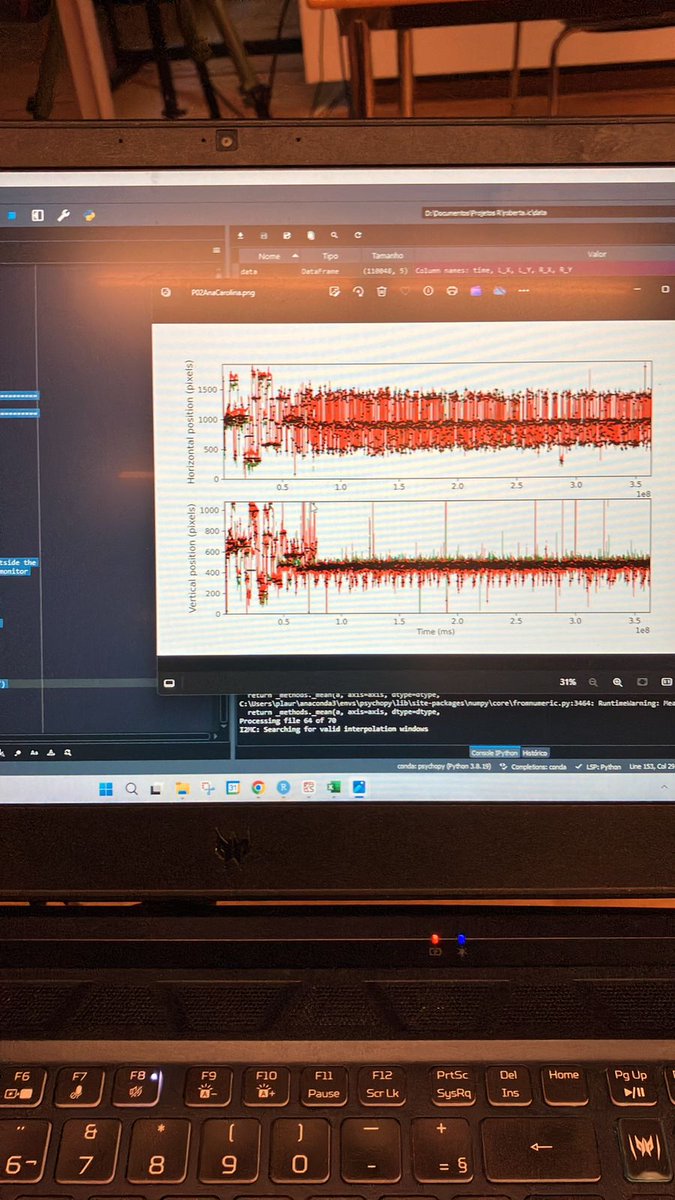Open Spyder Preferences wrench icon
Viewport: 675px width, 1200px height.
tap(63, 214)
